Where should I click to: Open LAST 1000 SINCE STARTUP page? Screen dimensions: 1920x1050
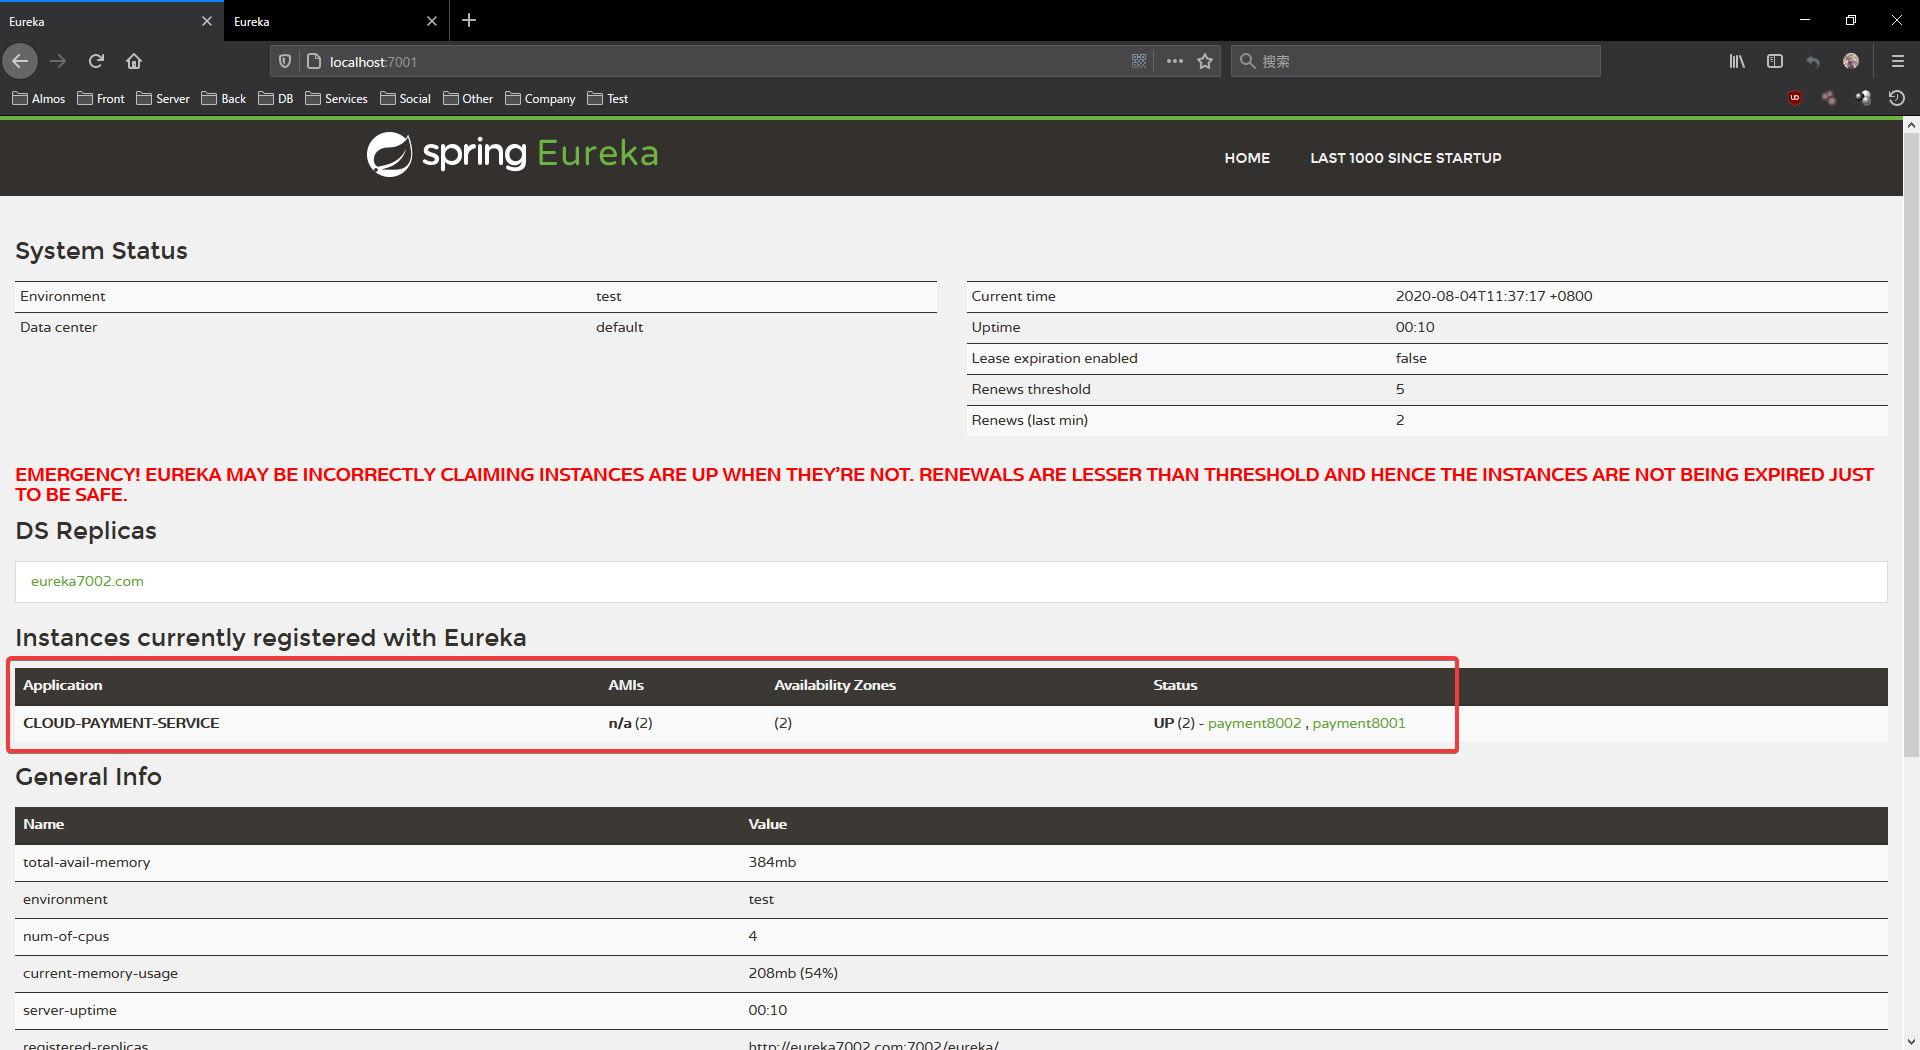[x=1405, y=158]
